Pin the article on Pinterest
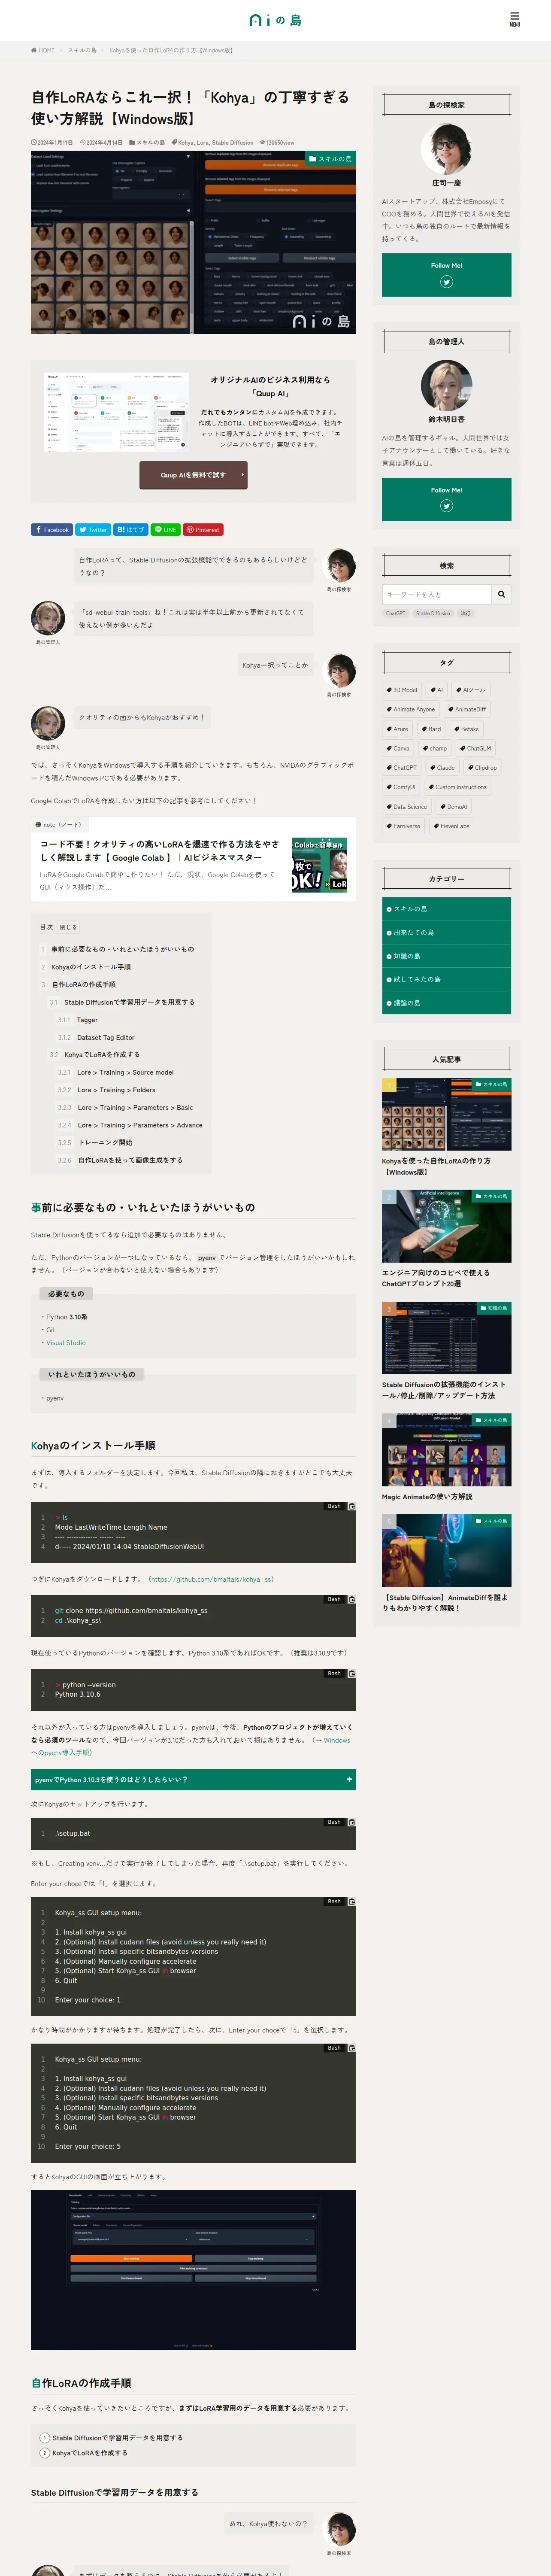Viewport: 551px width, 2576px height. pos(203,530)
